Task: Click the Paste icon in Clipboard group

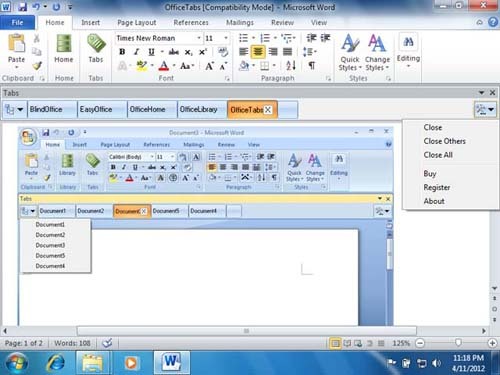Action: (x=16, y=44)
